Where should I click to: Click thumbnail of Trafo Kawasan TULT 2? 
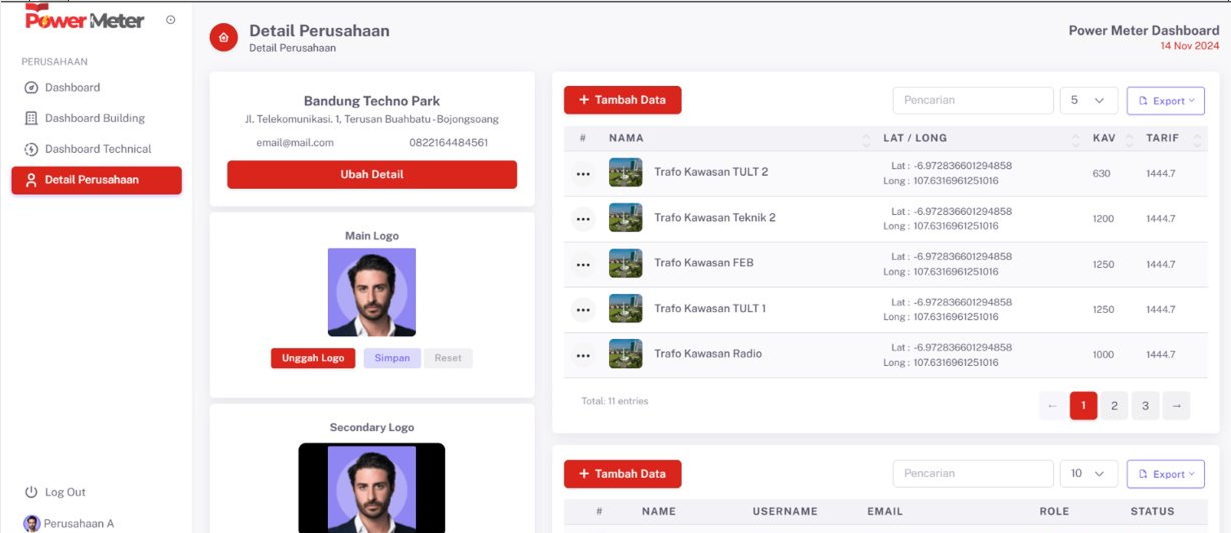click(x=626, y=173)
